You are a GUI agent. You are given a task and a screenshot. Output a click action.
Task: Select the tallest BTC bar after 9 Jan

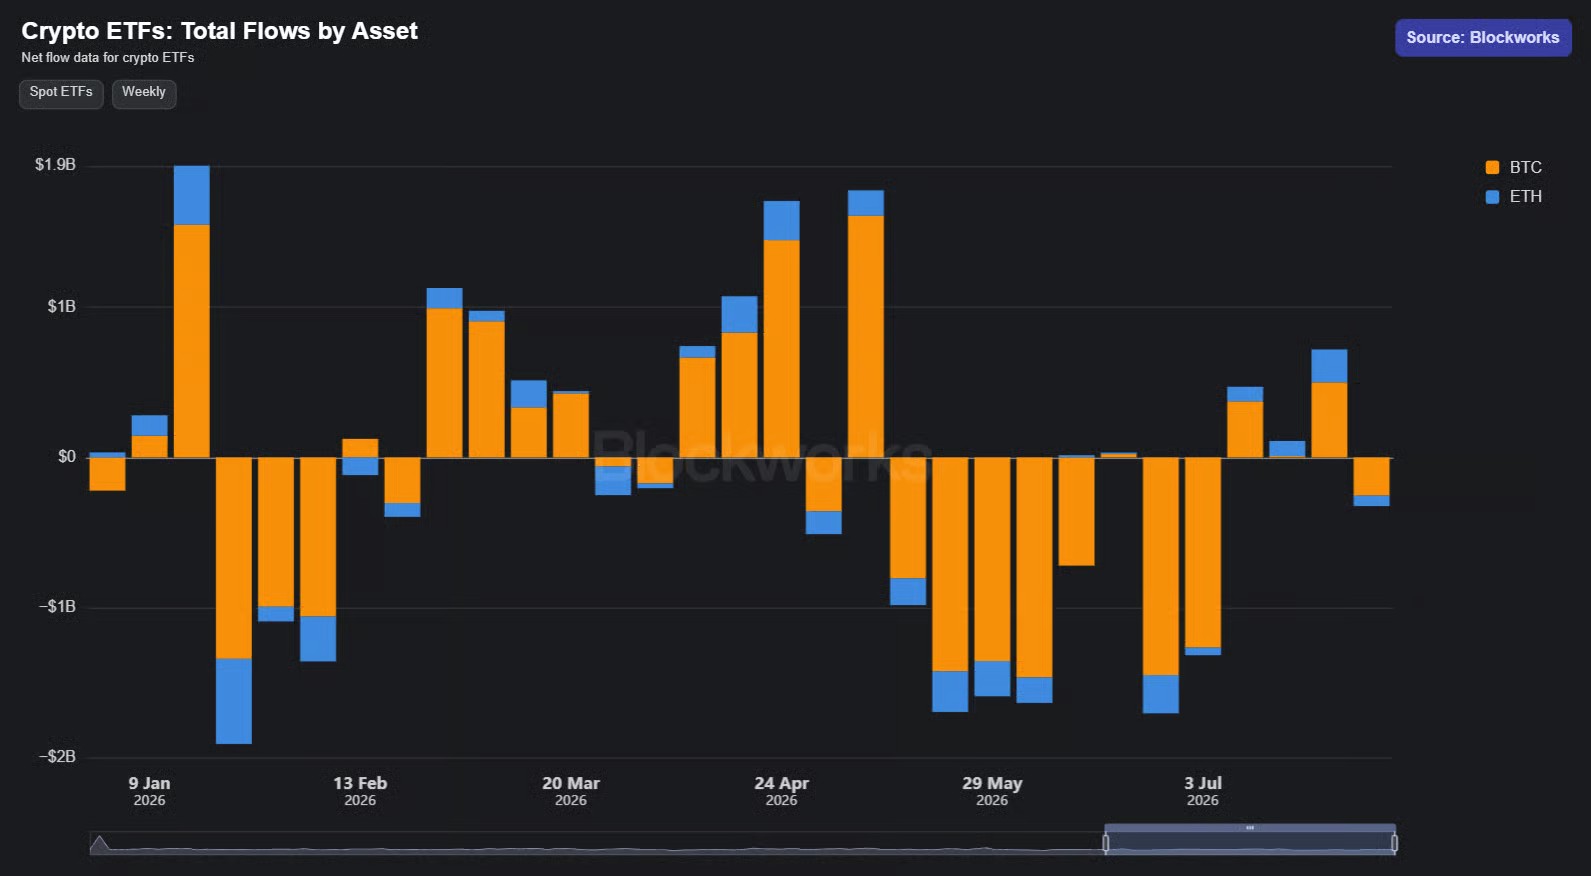[x=191, y=341]
